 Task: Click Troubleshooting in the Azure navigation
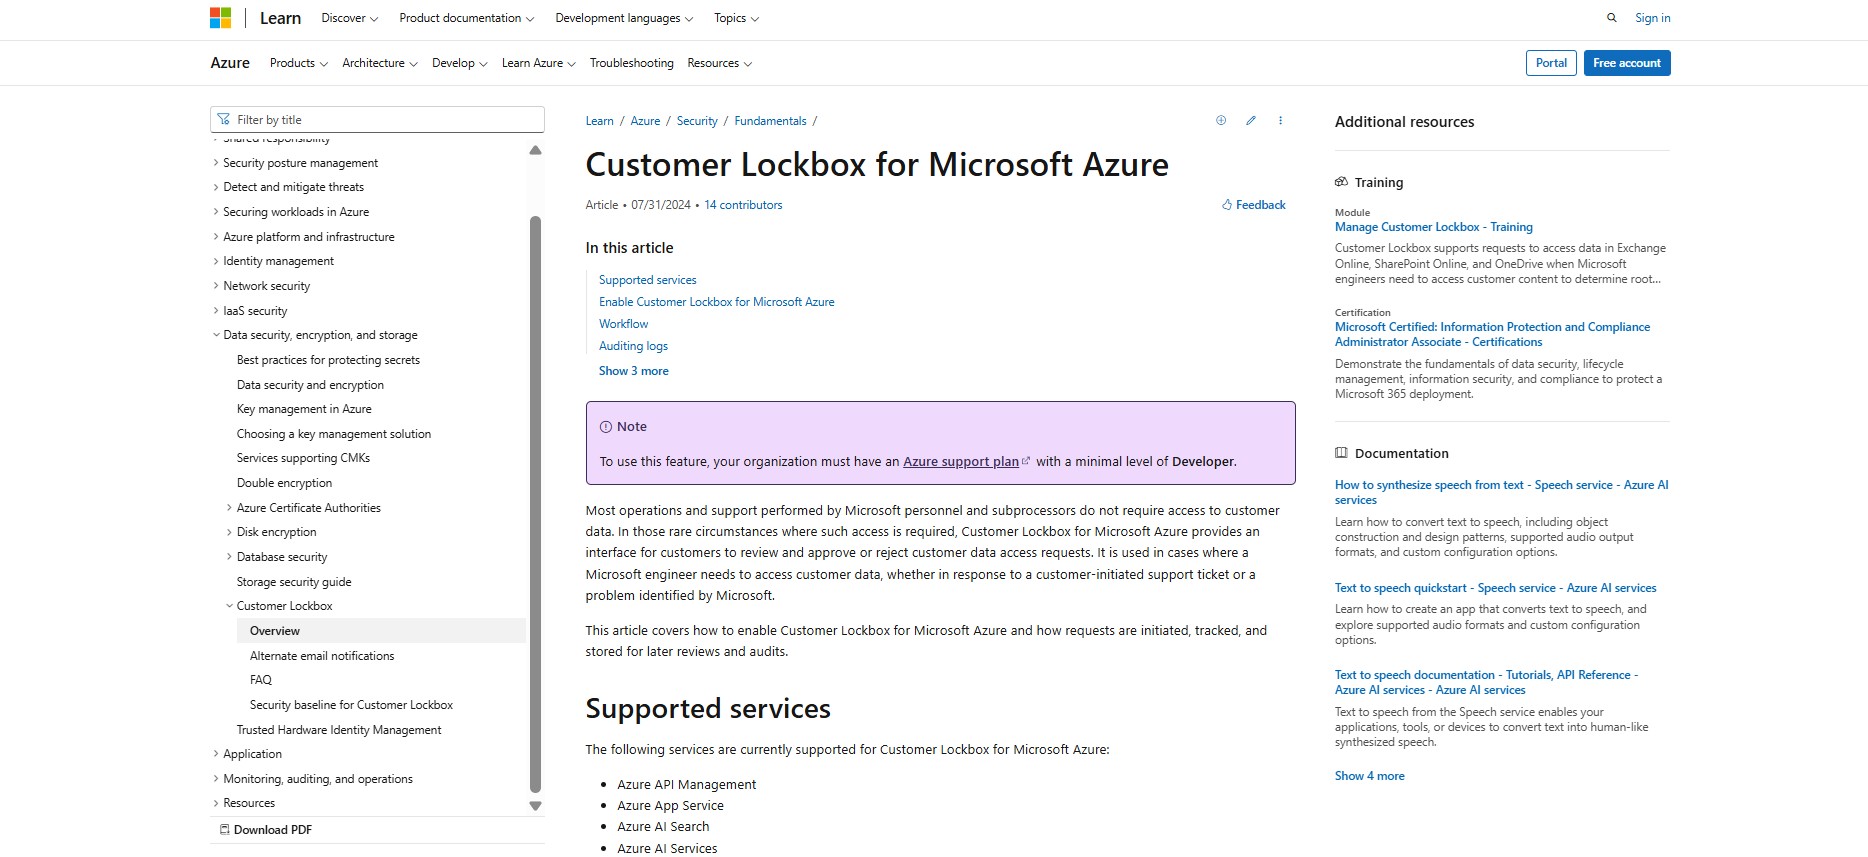tap(631, 63)
